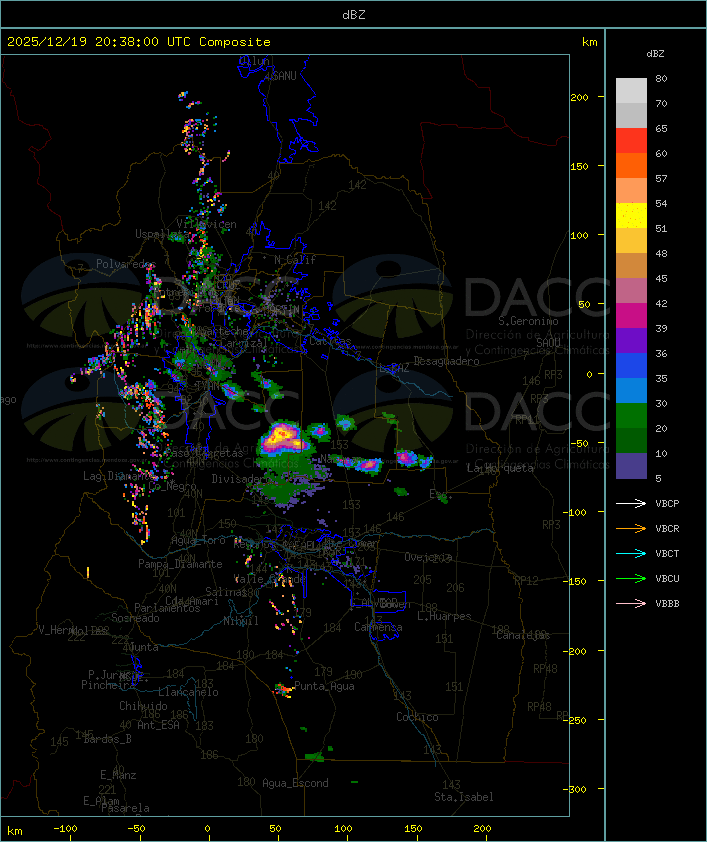Image resolution: width=707 pixels, height=842 pixels.
Task: Click the pink VBBB arrow icon
Action: 631,604
